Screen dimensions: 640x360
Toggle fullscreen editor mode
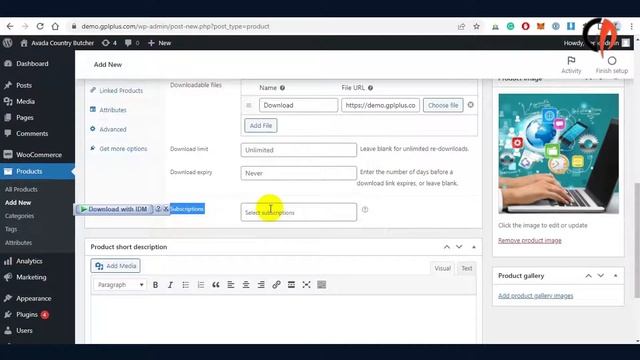306,285
